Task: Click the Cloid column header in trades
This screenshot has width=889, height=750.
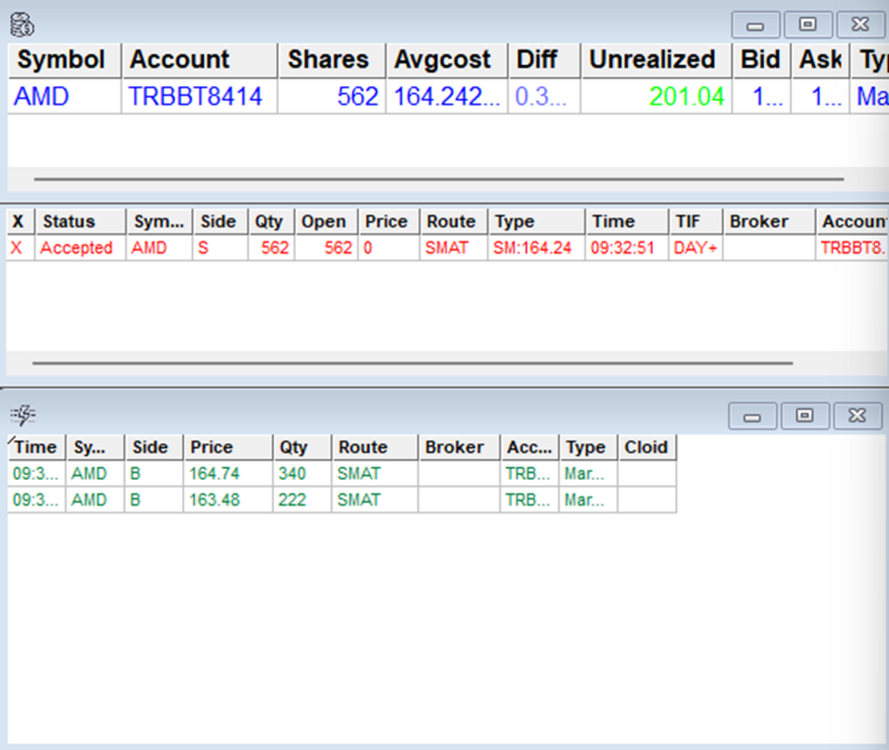Action: (x=646, y=447)
